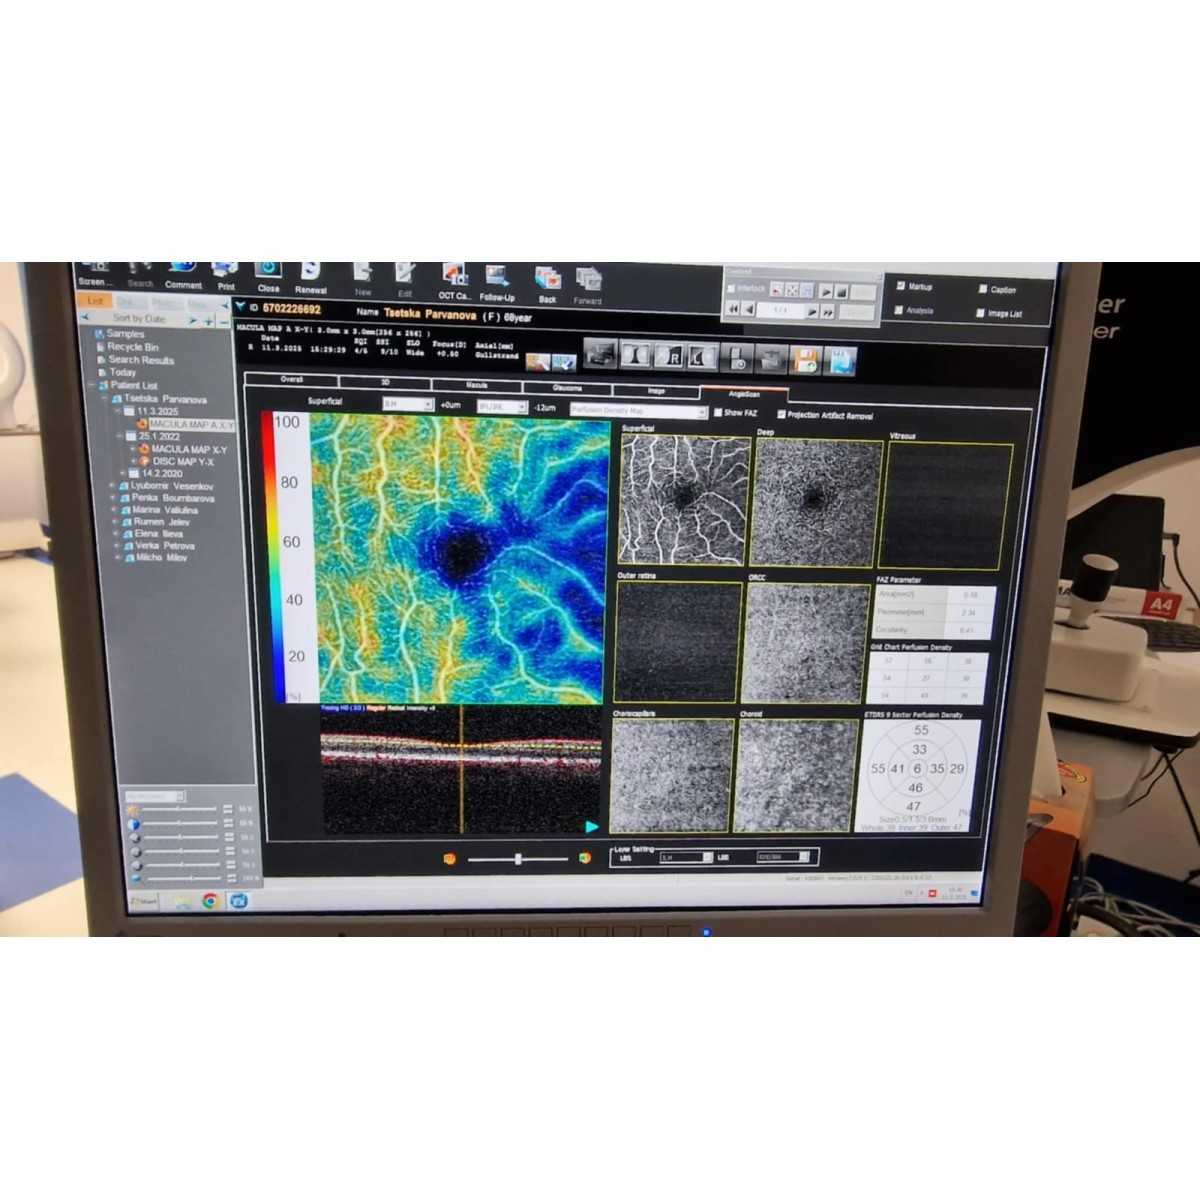
Task: Click the plus icon beside Sort by Date
Action: pos(209,321)
